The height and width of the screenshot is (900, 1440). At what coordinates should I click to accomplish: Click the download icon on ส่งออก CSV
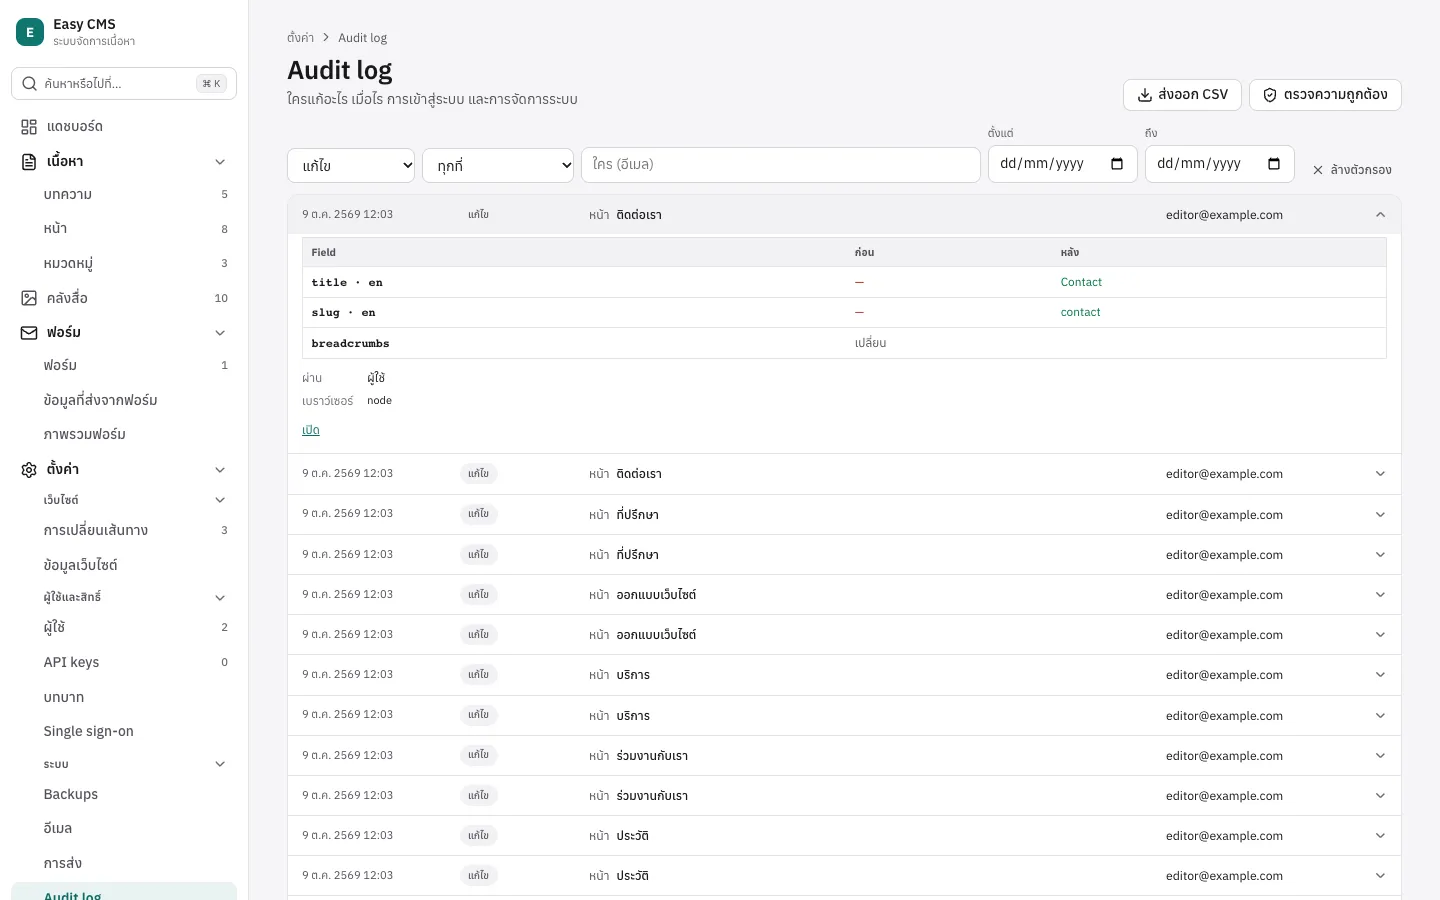[x=1145, y=95]
